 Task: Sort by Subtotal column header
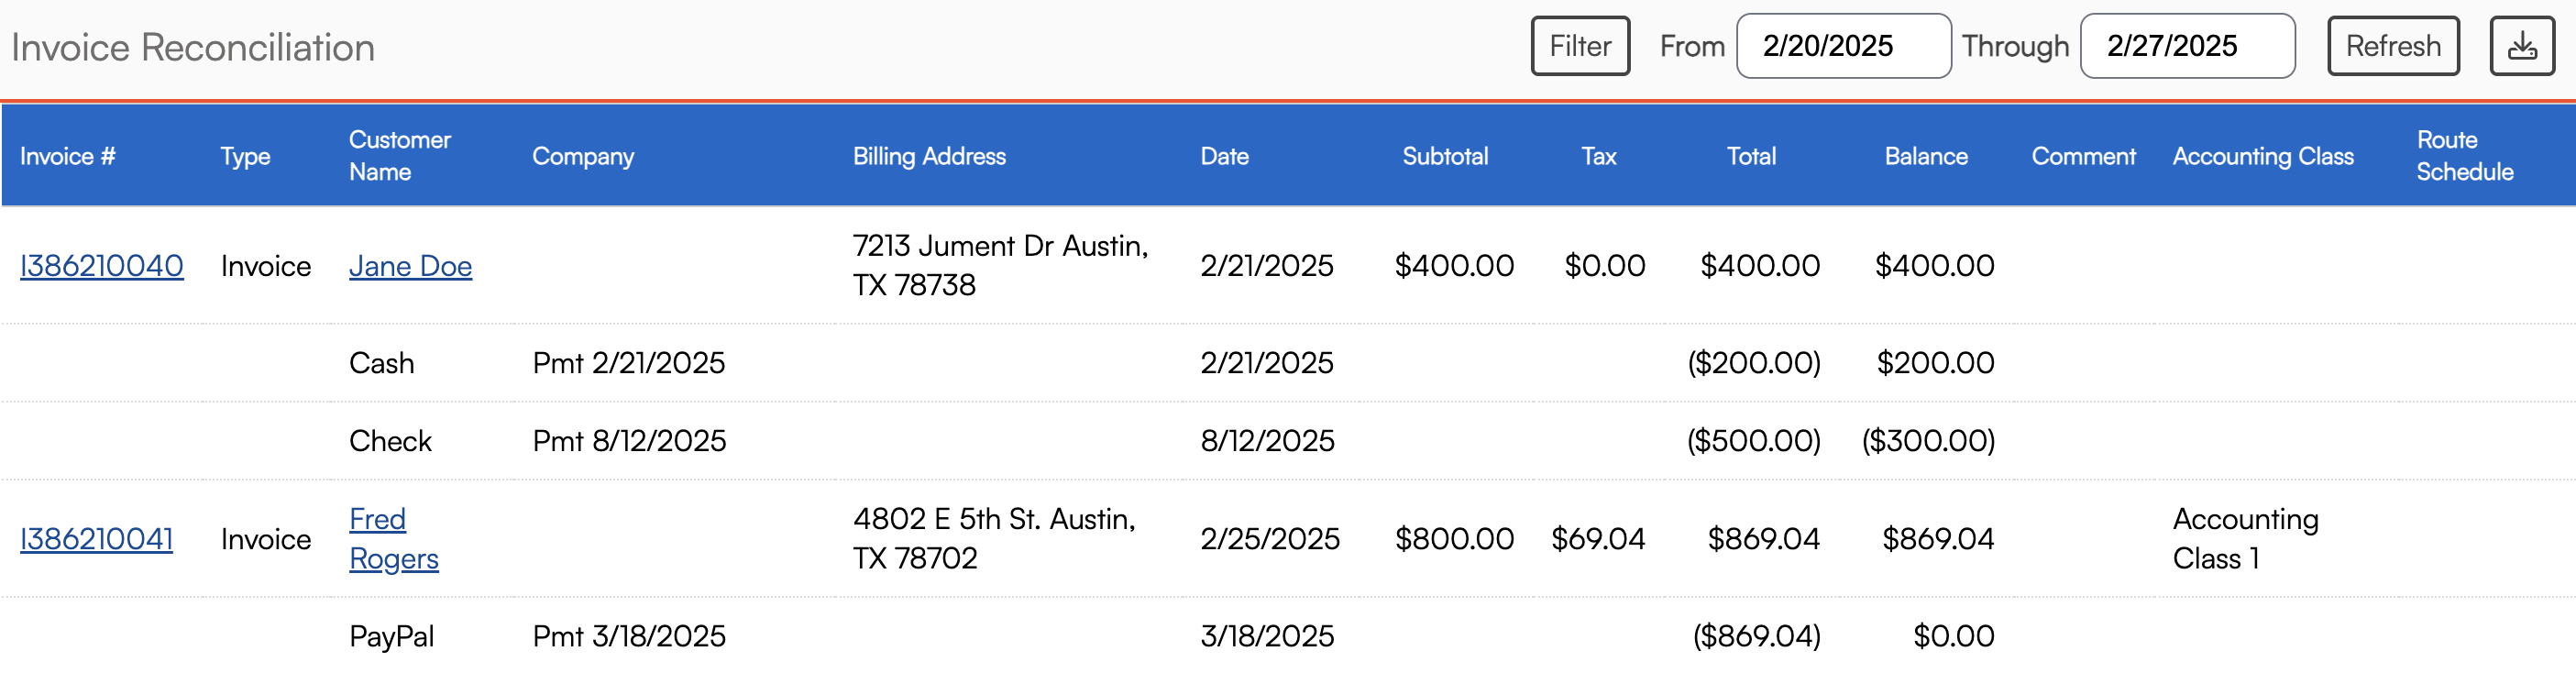1444,156
